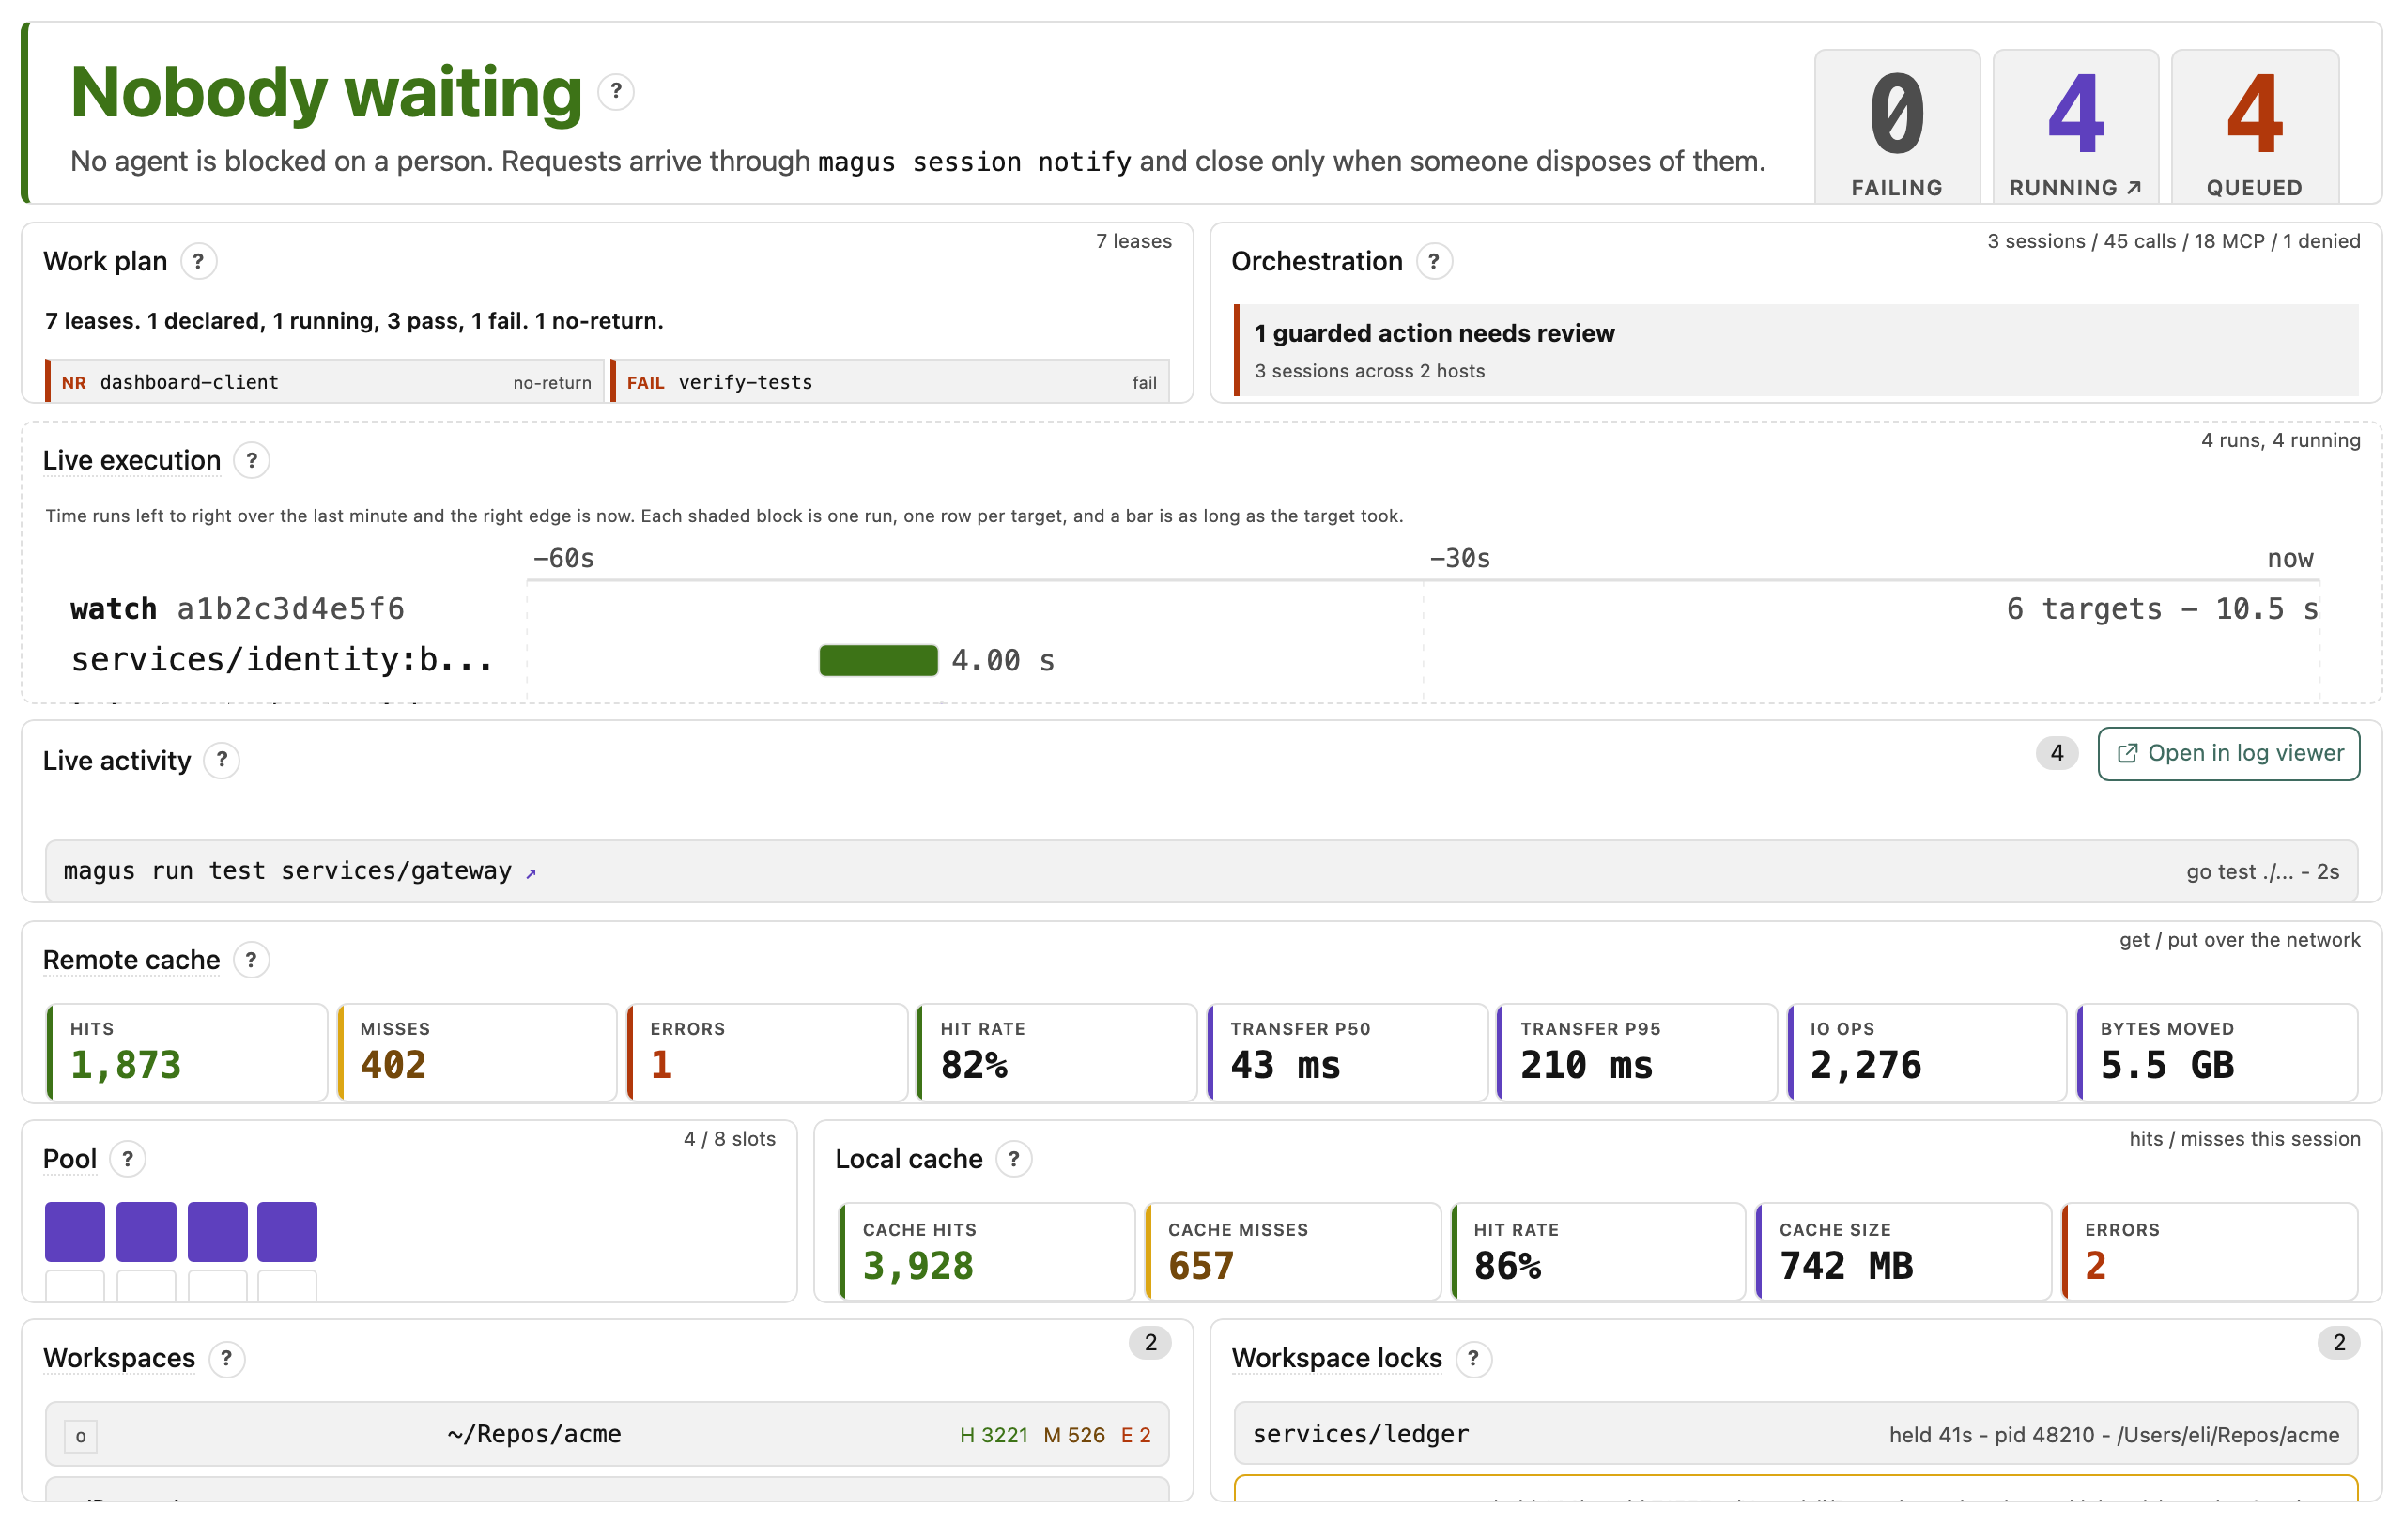Click the IO OPS 2,276 card
This screenshot has width=2404, height=1540.
click(x=1927, y=1053)
